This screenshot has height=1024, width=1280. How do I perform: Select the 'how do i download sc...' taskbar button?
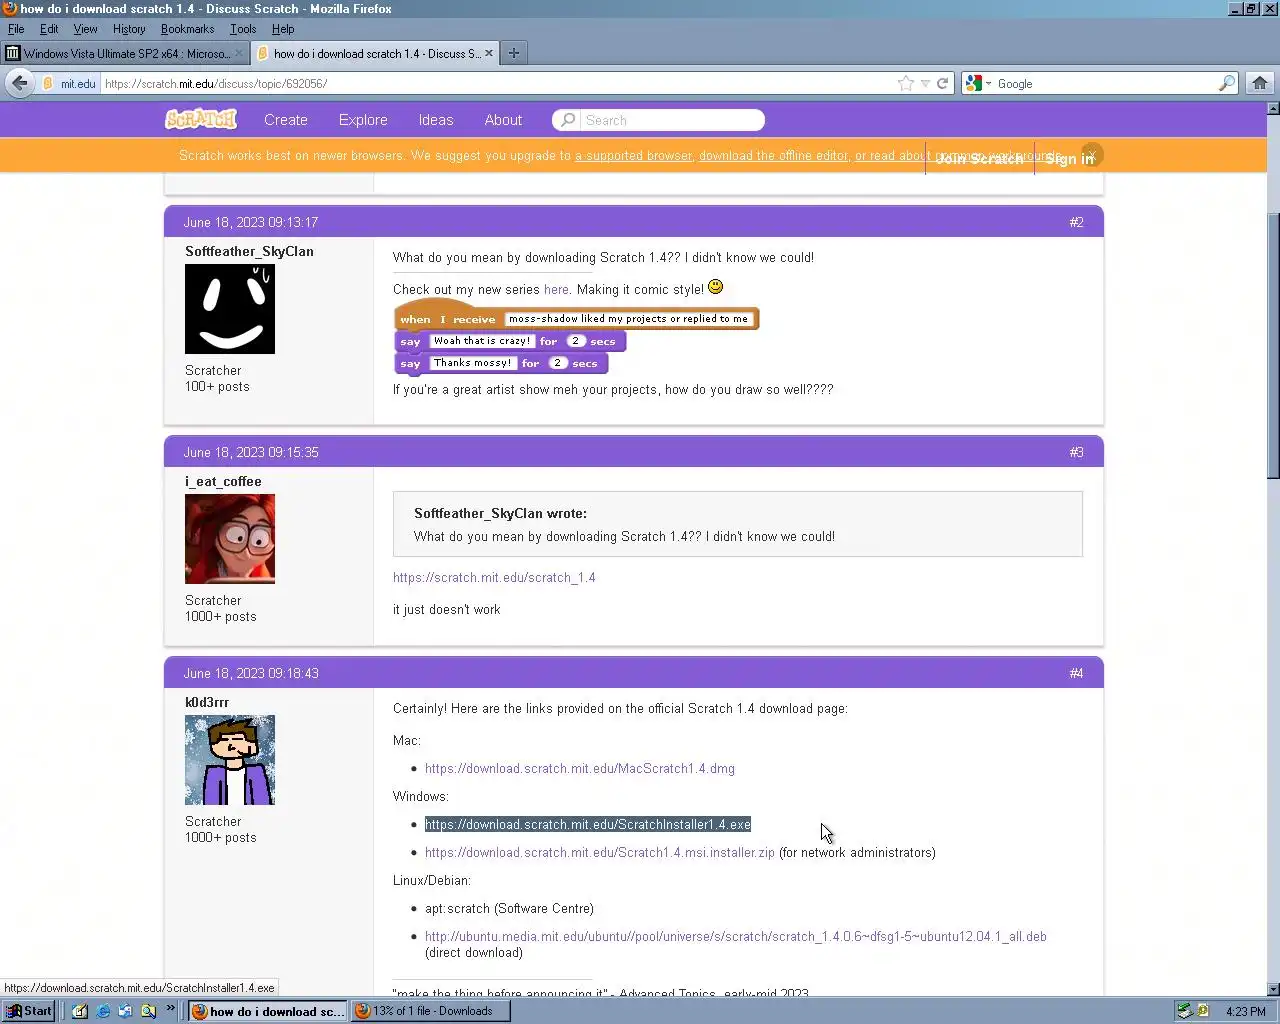click(268, 1011)
